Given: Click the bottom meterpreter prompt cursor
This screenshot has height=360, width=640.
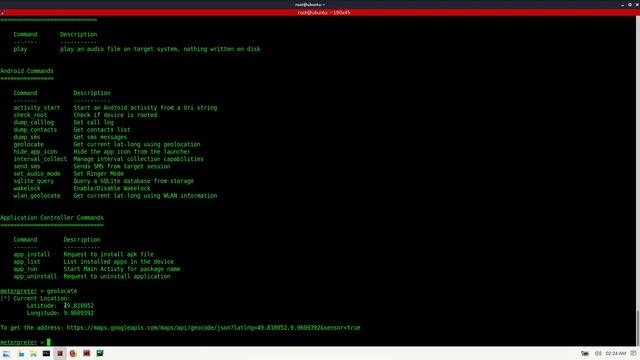Looking at the screenshot, I should pos(49,342).
